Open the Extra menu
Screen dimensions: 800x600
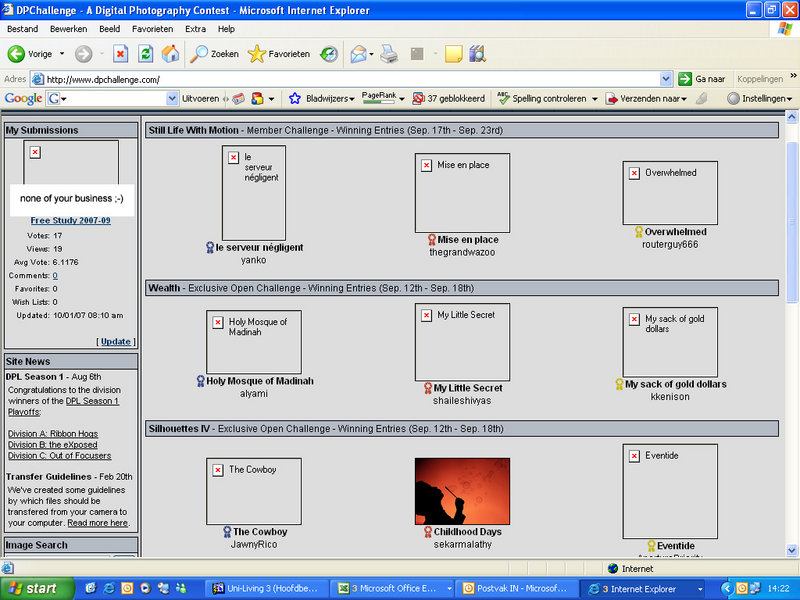pyautogui.click(x=195, y=29)
